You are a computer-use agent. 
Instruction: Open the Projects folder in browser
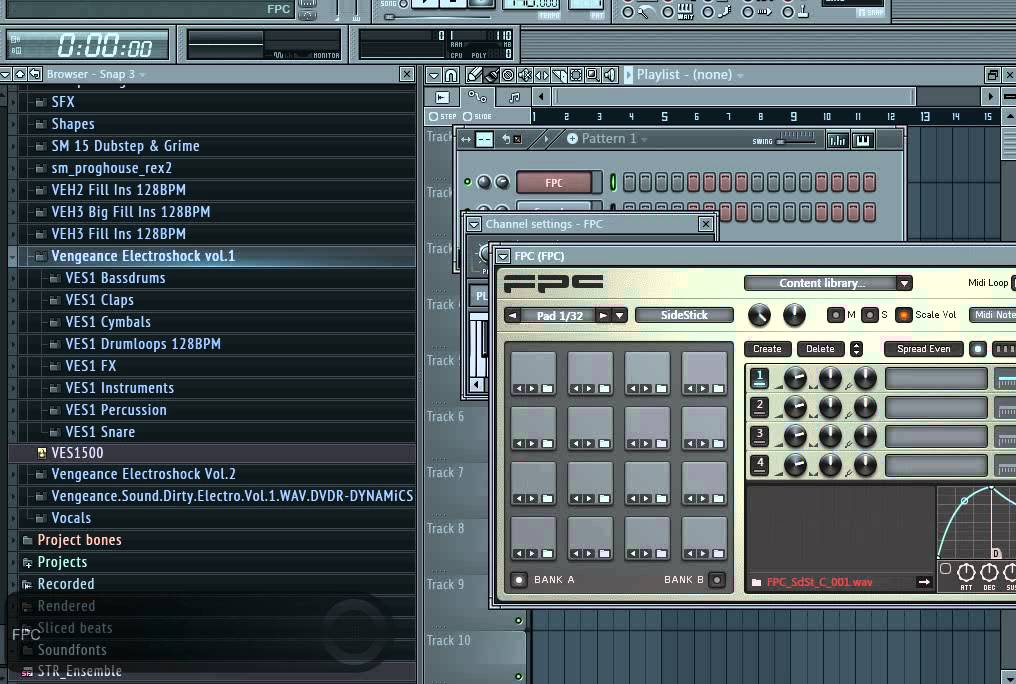(62, 562)
